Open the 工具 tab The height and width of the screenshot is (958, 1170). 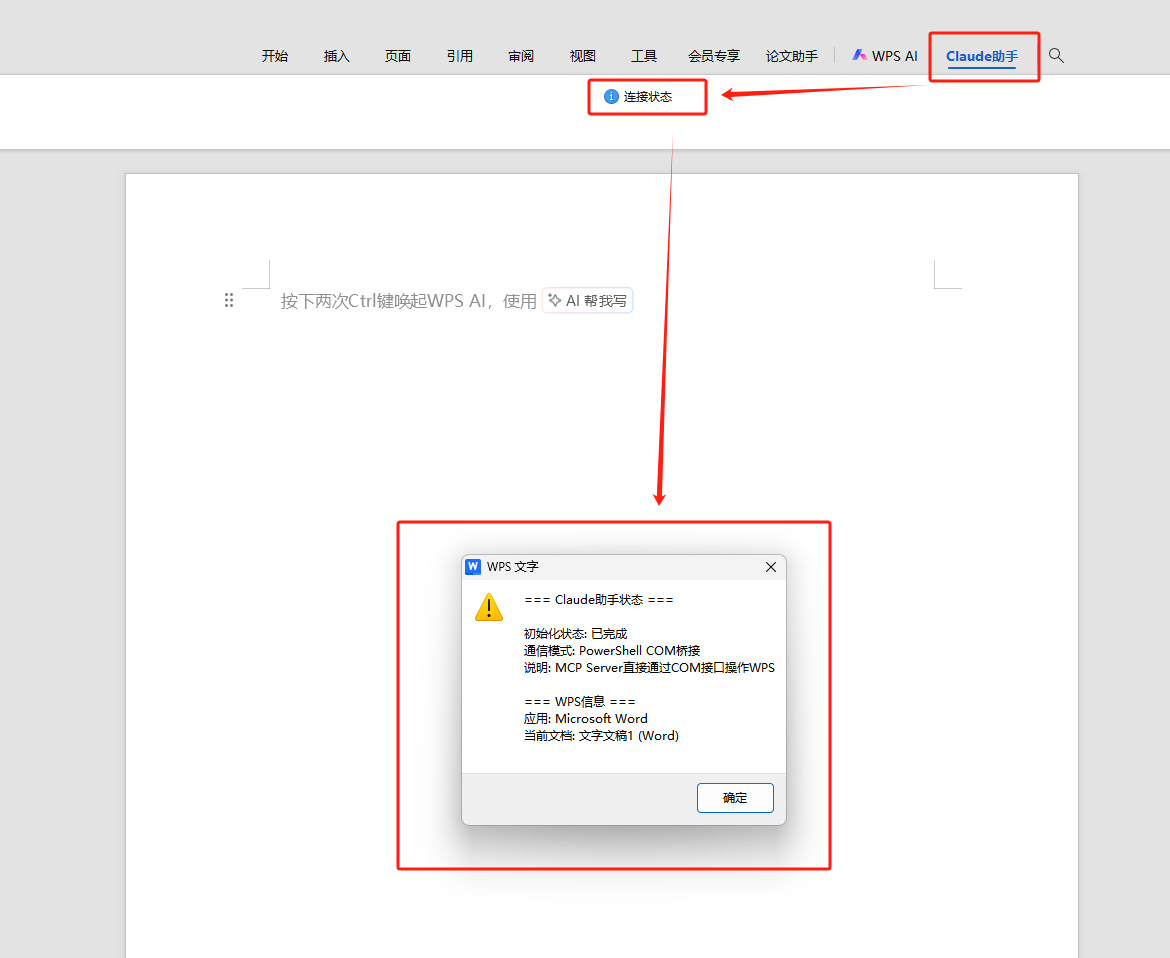point(644,56)
